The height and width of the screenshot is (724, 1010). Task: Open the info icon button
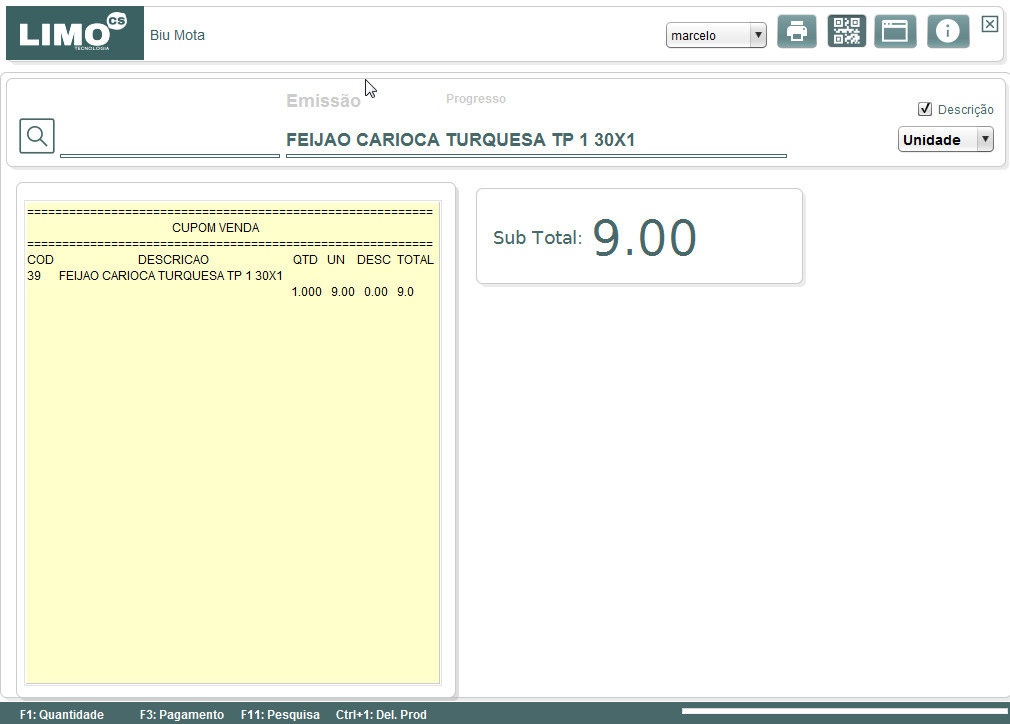pos(948,31)
